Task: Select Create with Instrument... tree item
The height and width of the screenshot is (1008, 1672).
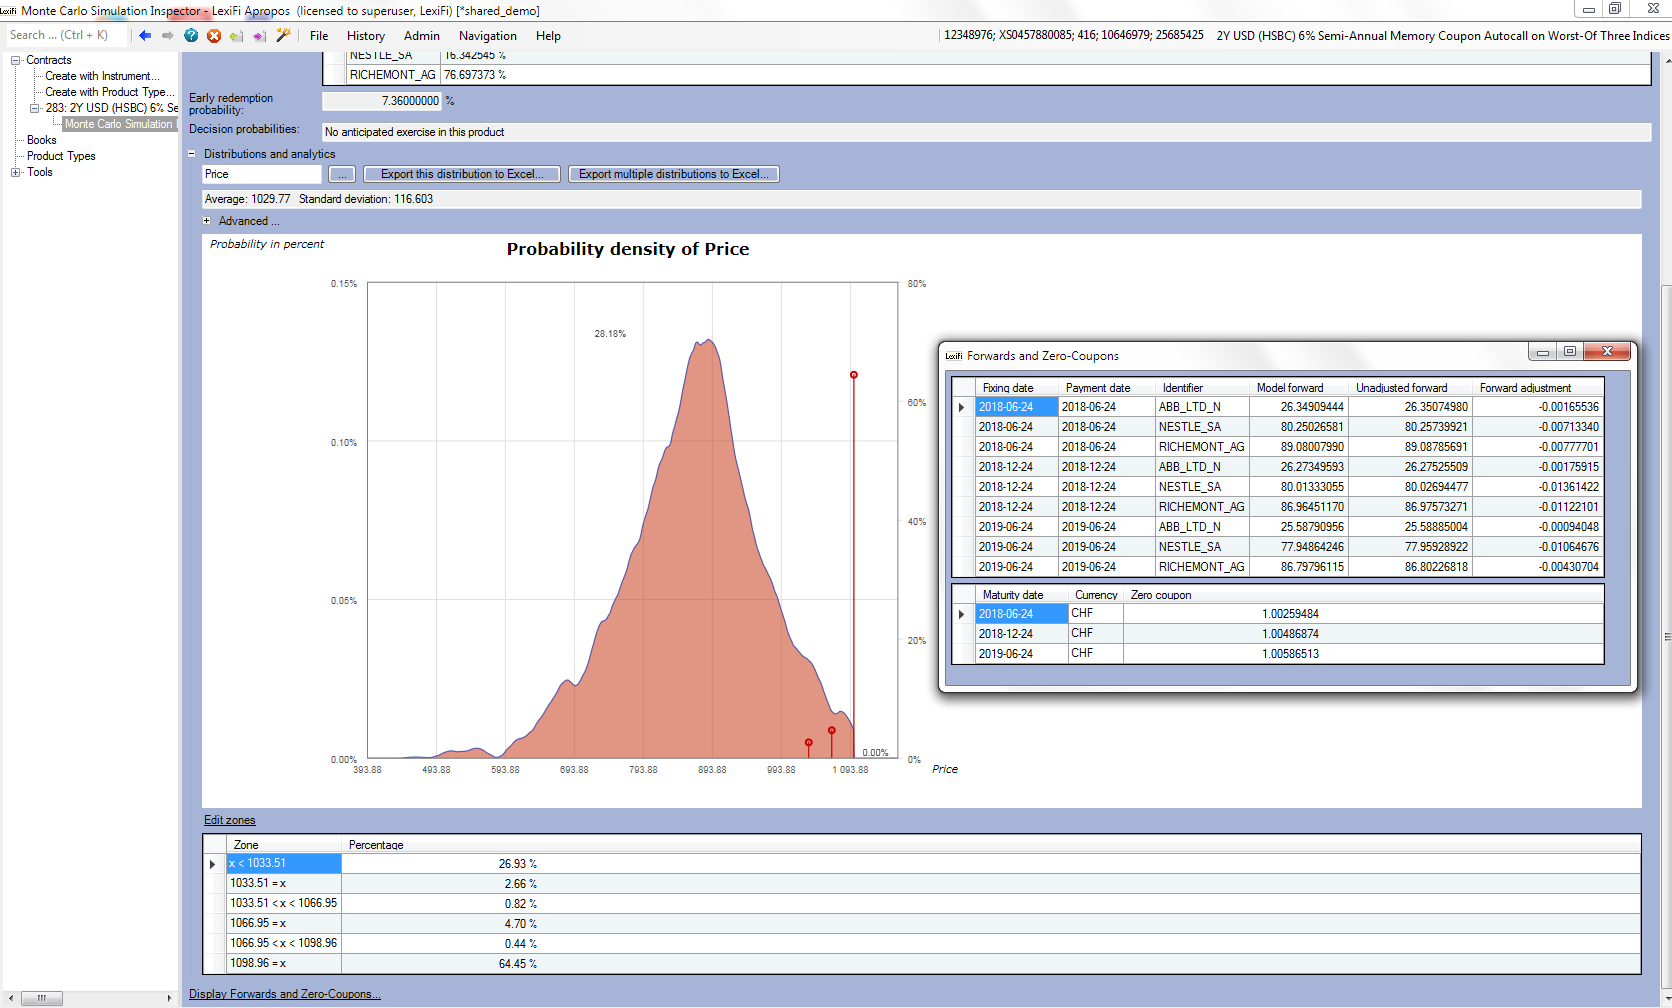Action: click(102, 76)
